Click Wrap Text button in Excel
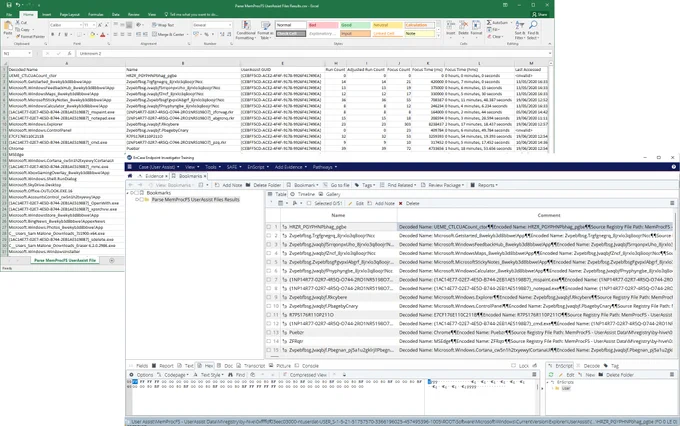This screenshot has width=680, height=426. (x=163, y=25)
